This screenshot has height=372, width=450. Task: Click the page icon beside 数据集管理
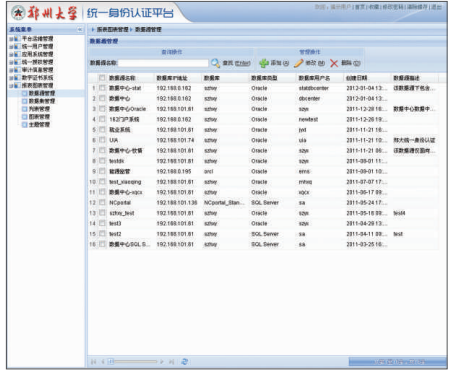[24, 101]
